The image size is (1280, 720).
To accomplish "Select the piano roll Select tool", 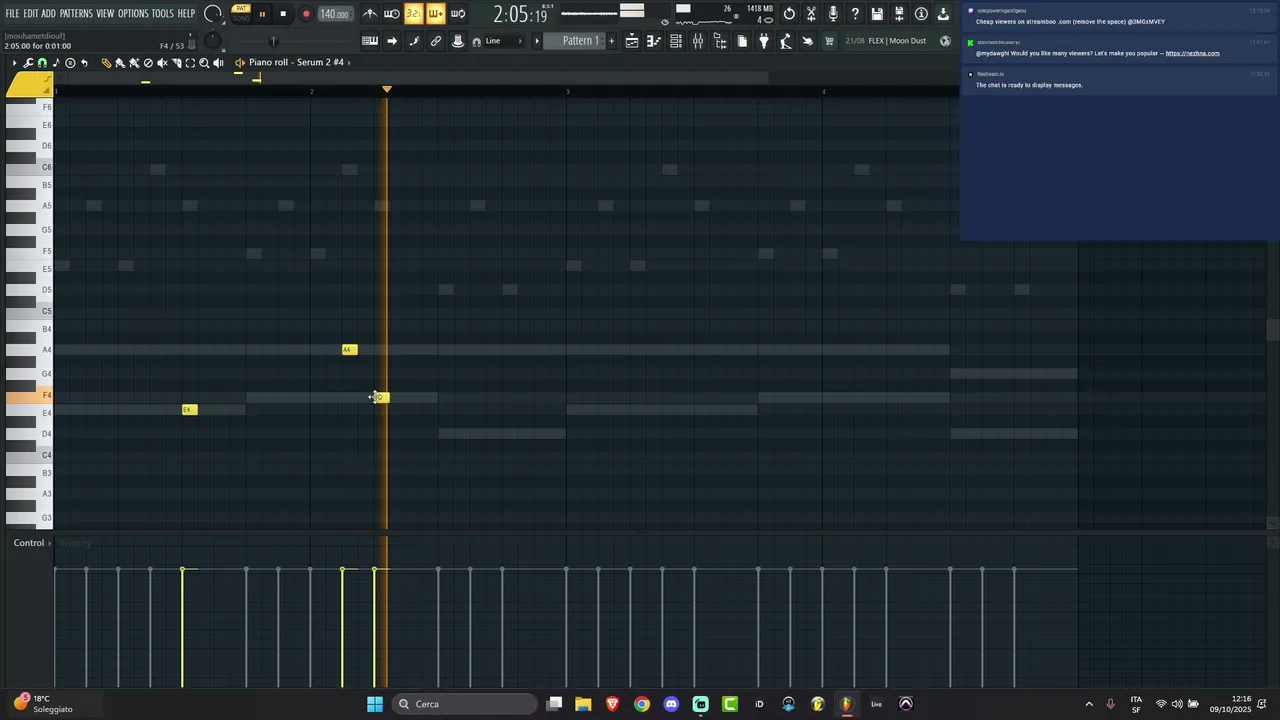I will point(190,63).
